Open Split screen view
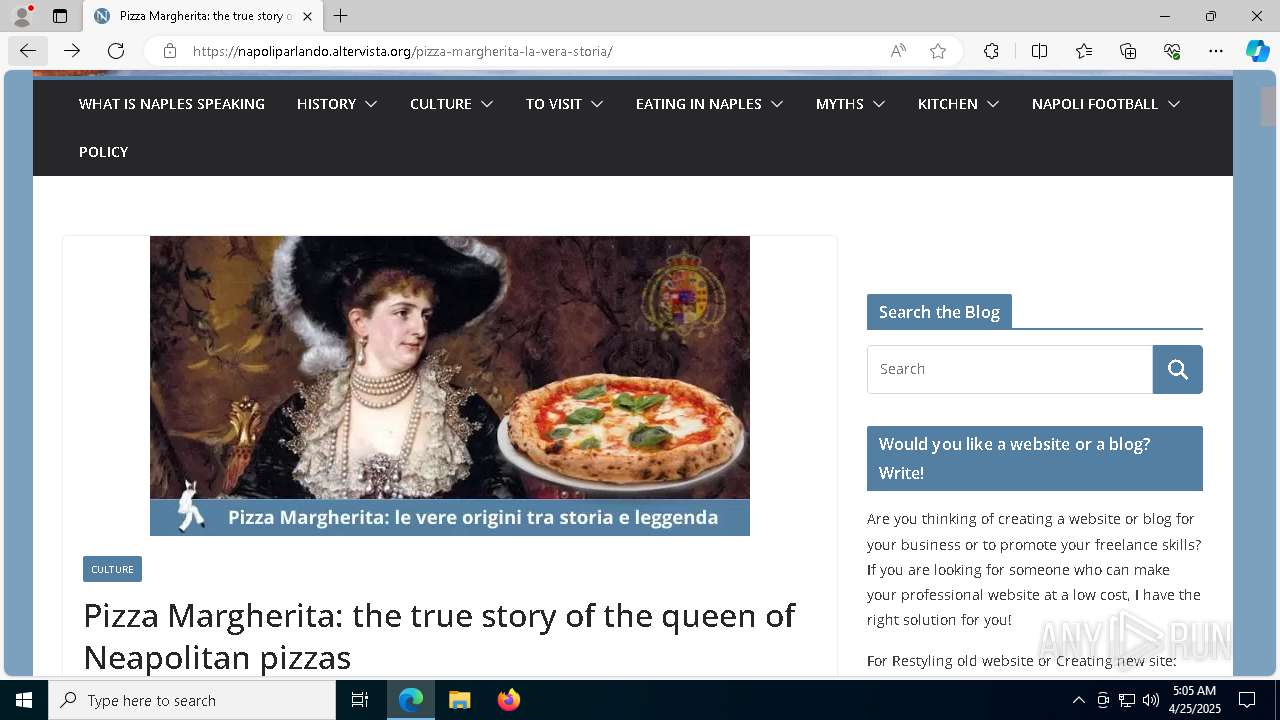This screenshot has width=1280, height=720. pyautogui.click(x=1039, y=51)
